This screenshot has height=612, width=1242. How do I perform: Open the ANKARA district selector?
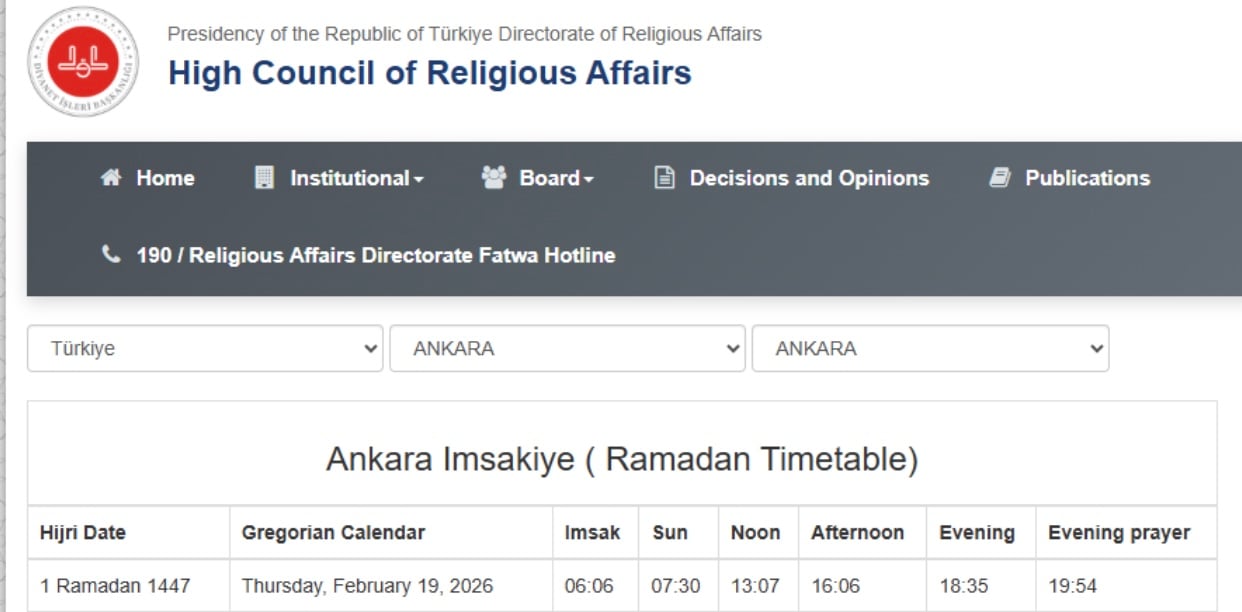point(930,348)
